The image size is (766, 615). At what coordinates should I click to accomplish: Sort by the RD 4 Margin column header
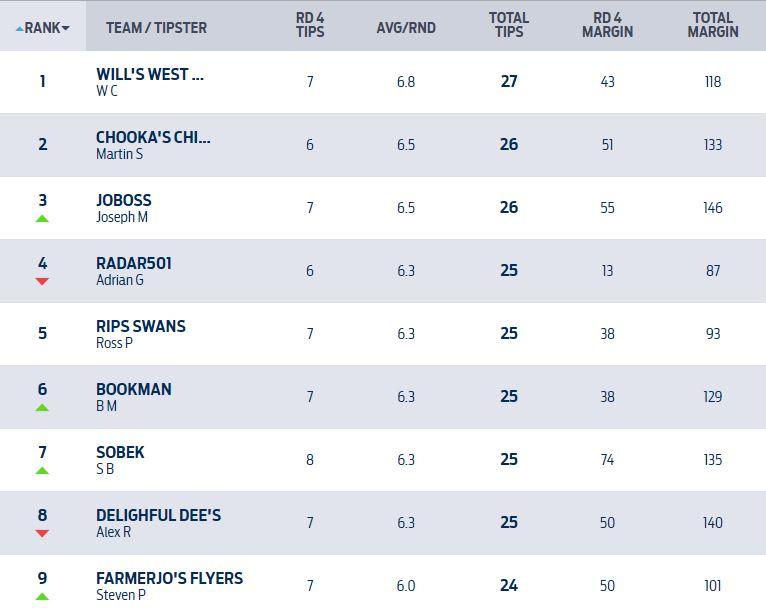[607, 25]
